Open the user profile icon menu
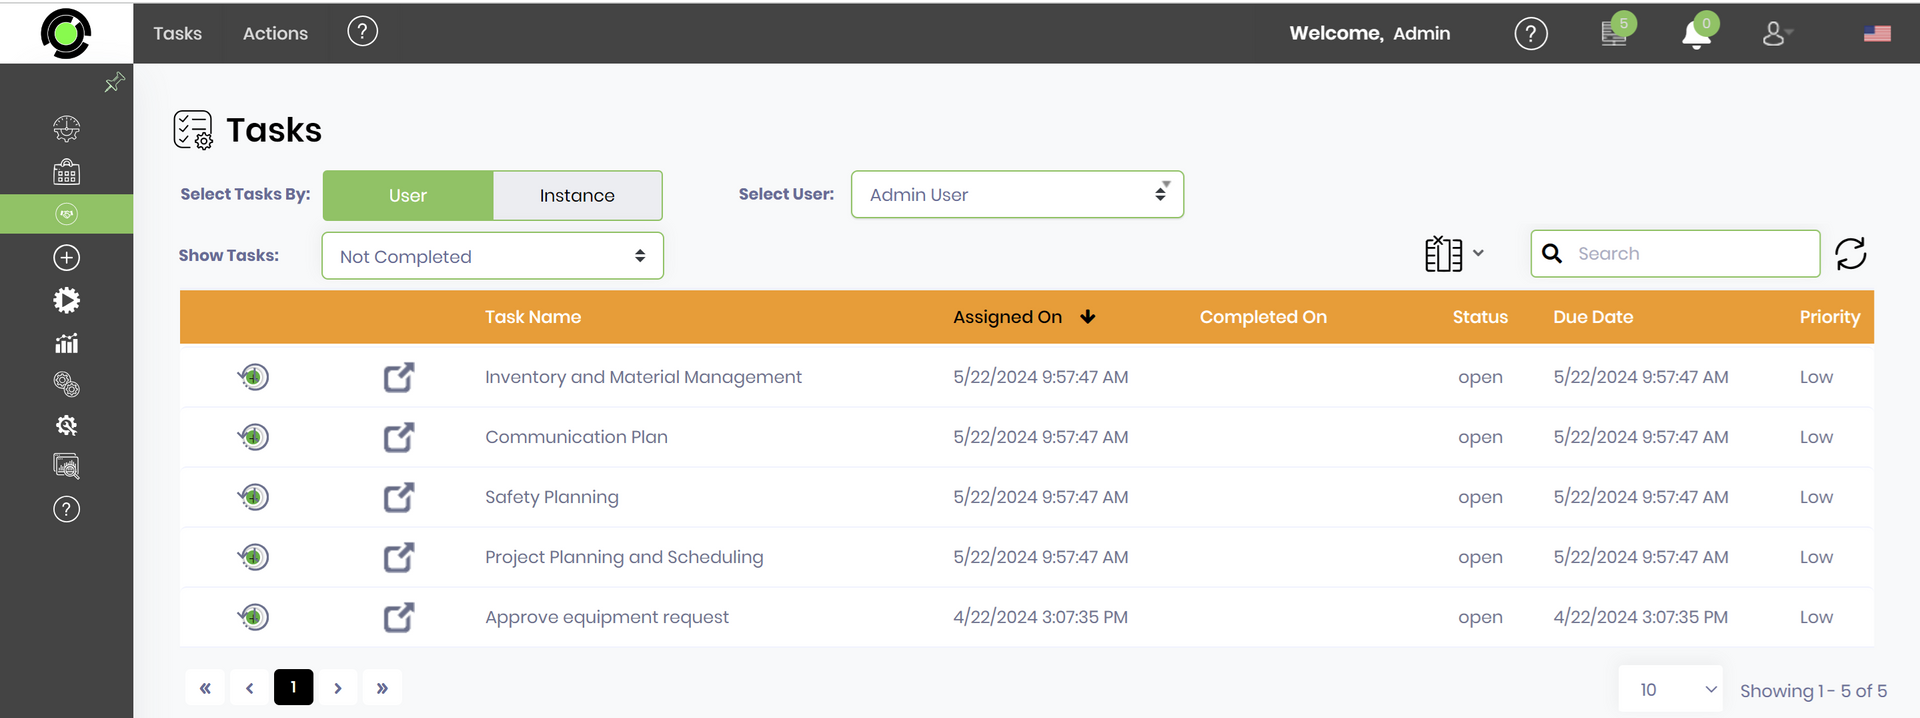The height and width of the screenshot is (718, 1920). [1776, 34]
